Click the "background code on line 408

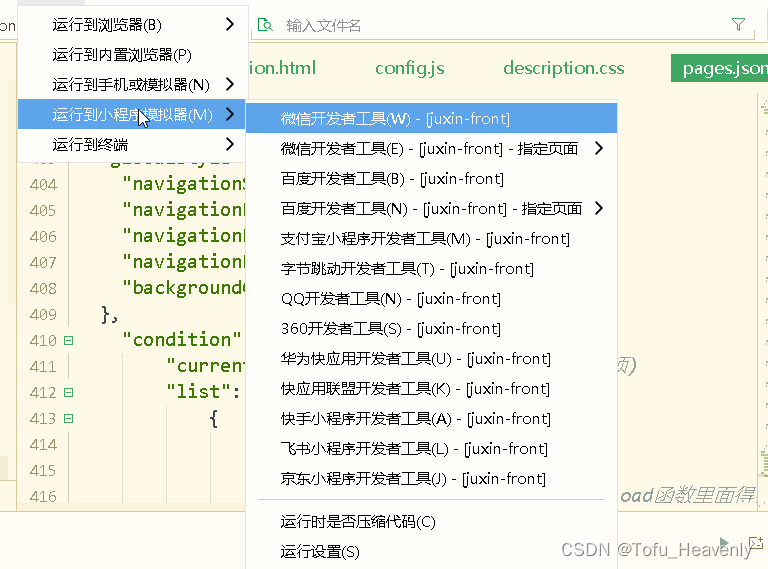[x=183, y=288]
